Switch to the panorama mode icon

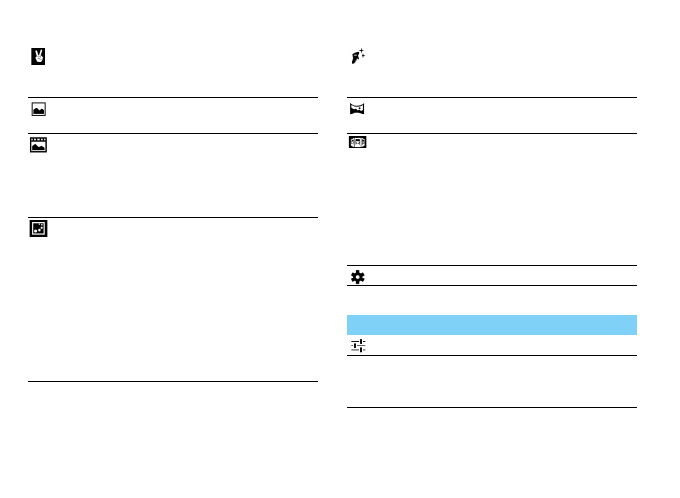(x=357, y=109)
